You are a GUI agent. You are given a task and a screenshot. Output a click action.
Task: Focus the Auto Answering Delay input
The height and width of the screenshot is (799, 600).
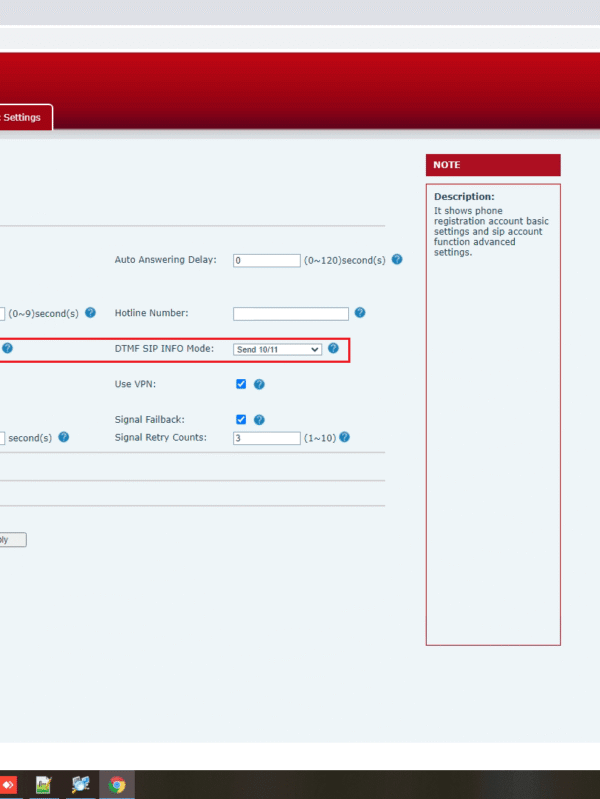(267, 260)
